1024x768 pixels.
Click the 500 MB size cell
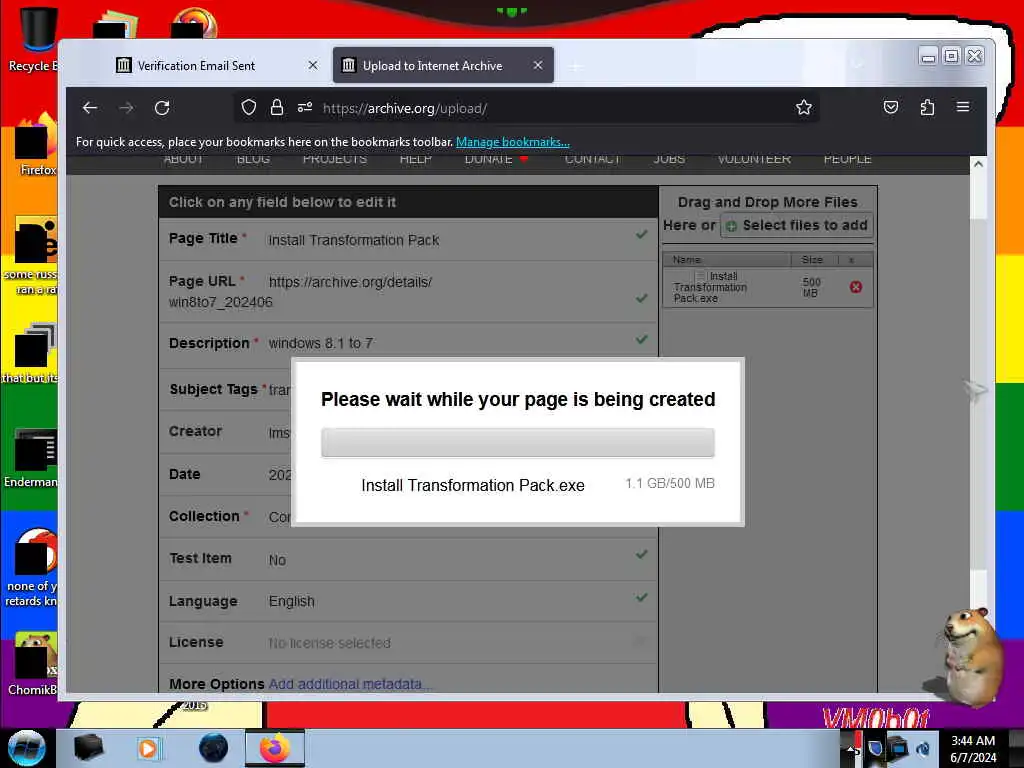[811, 287]
